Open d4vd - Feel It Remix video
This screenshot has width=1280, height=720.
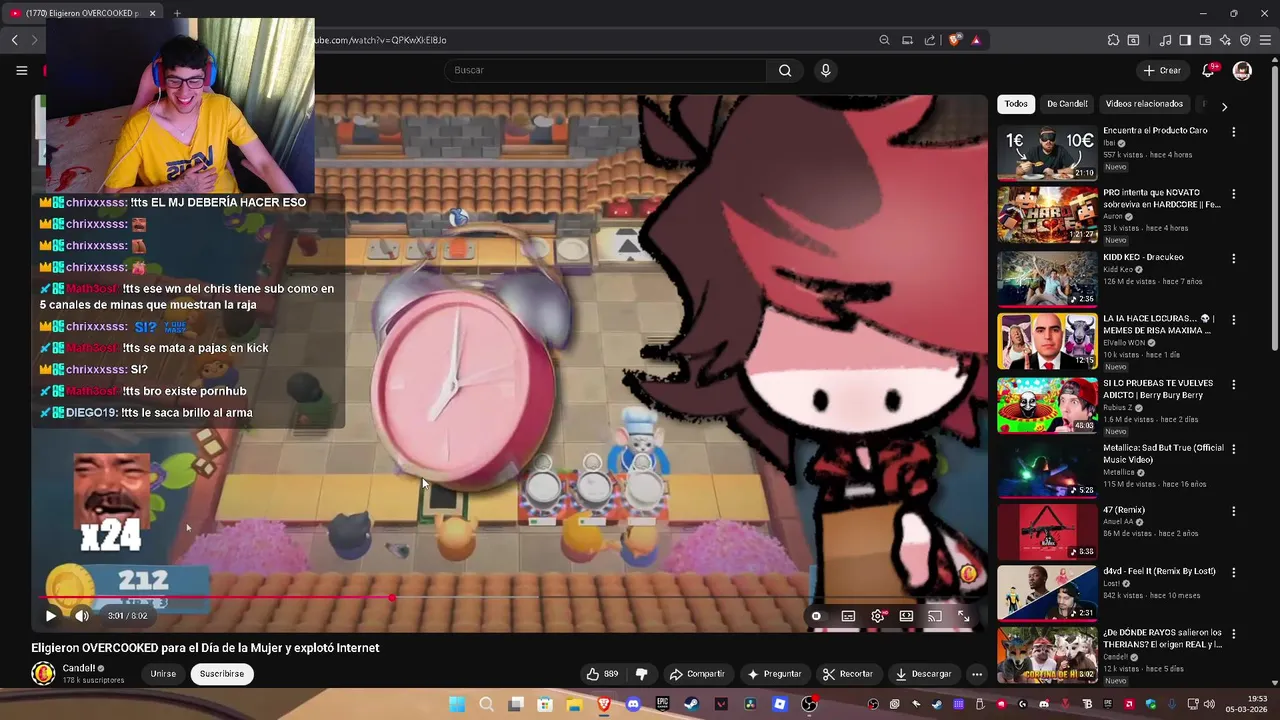point(1047,593)
